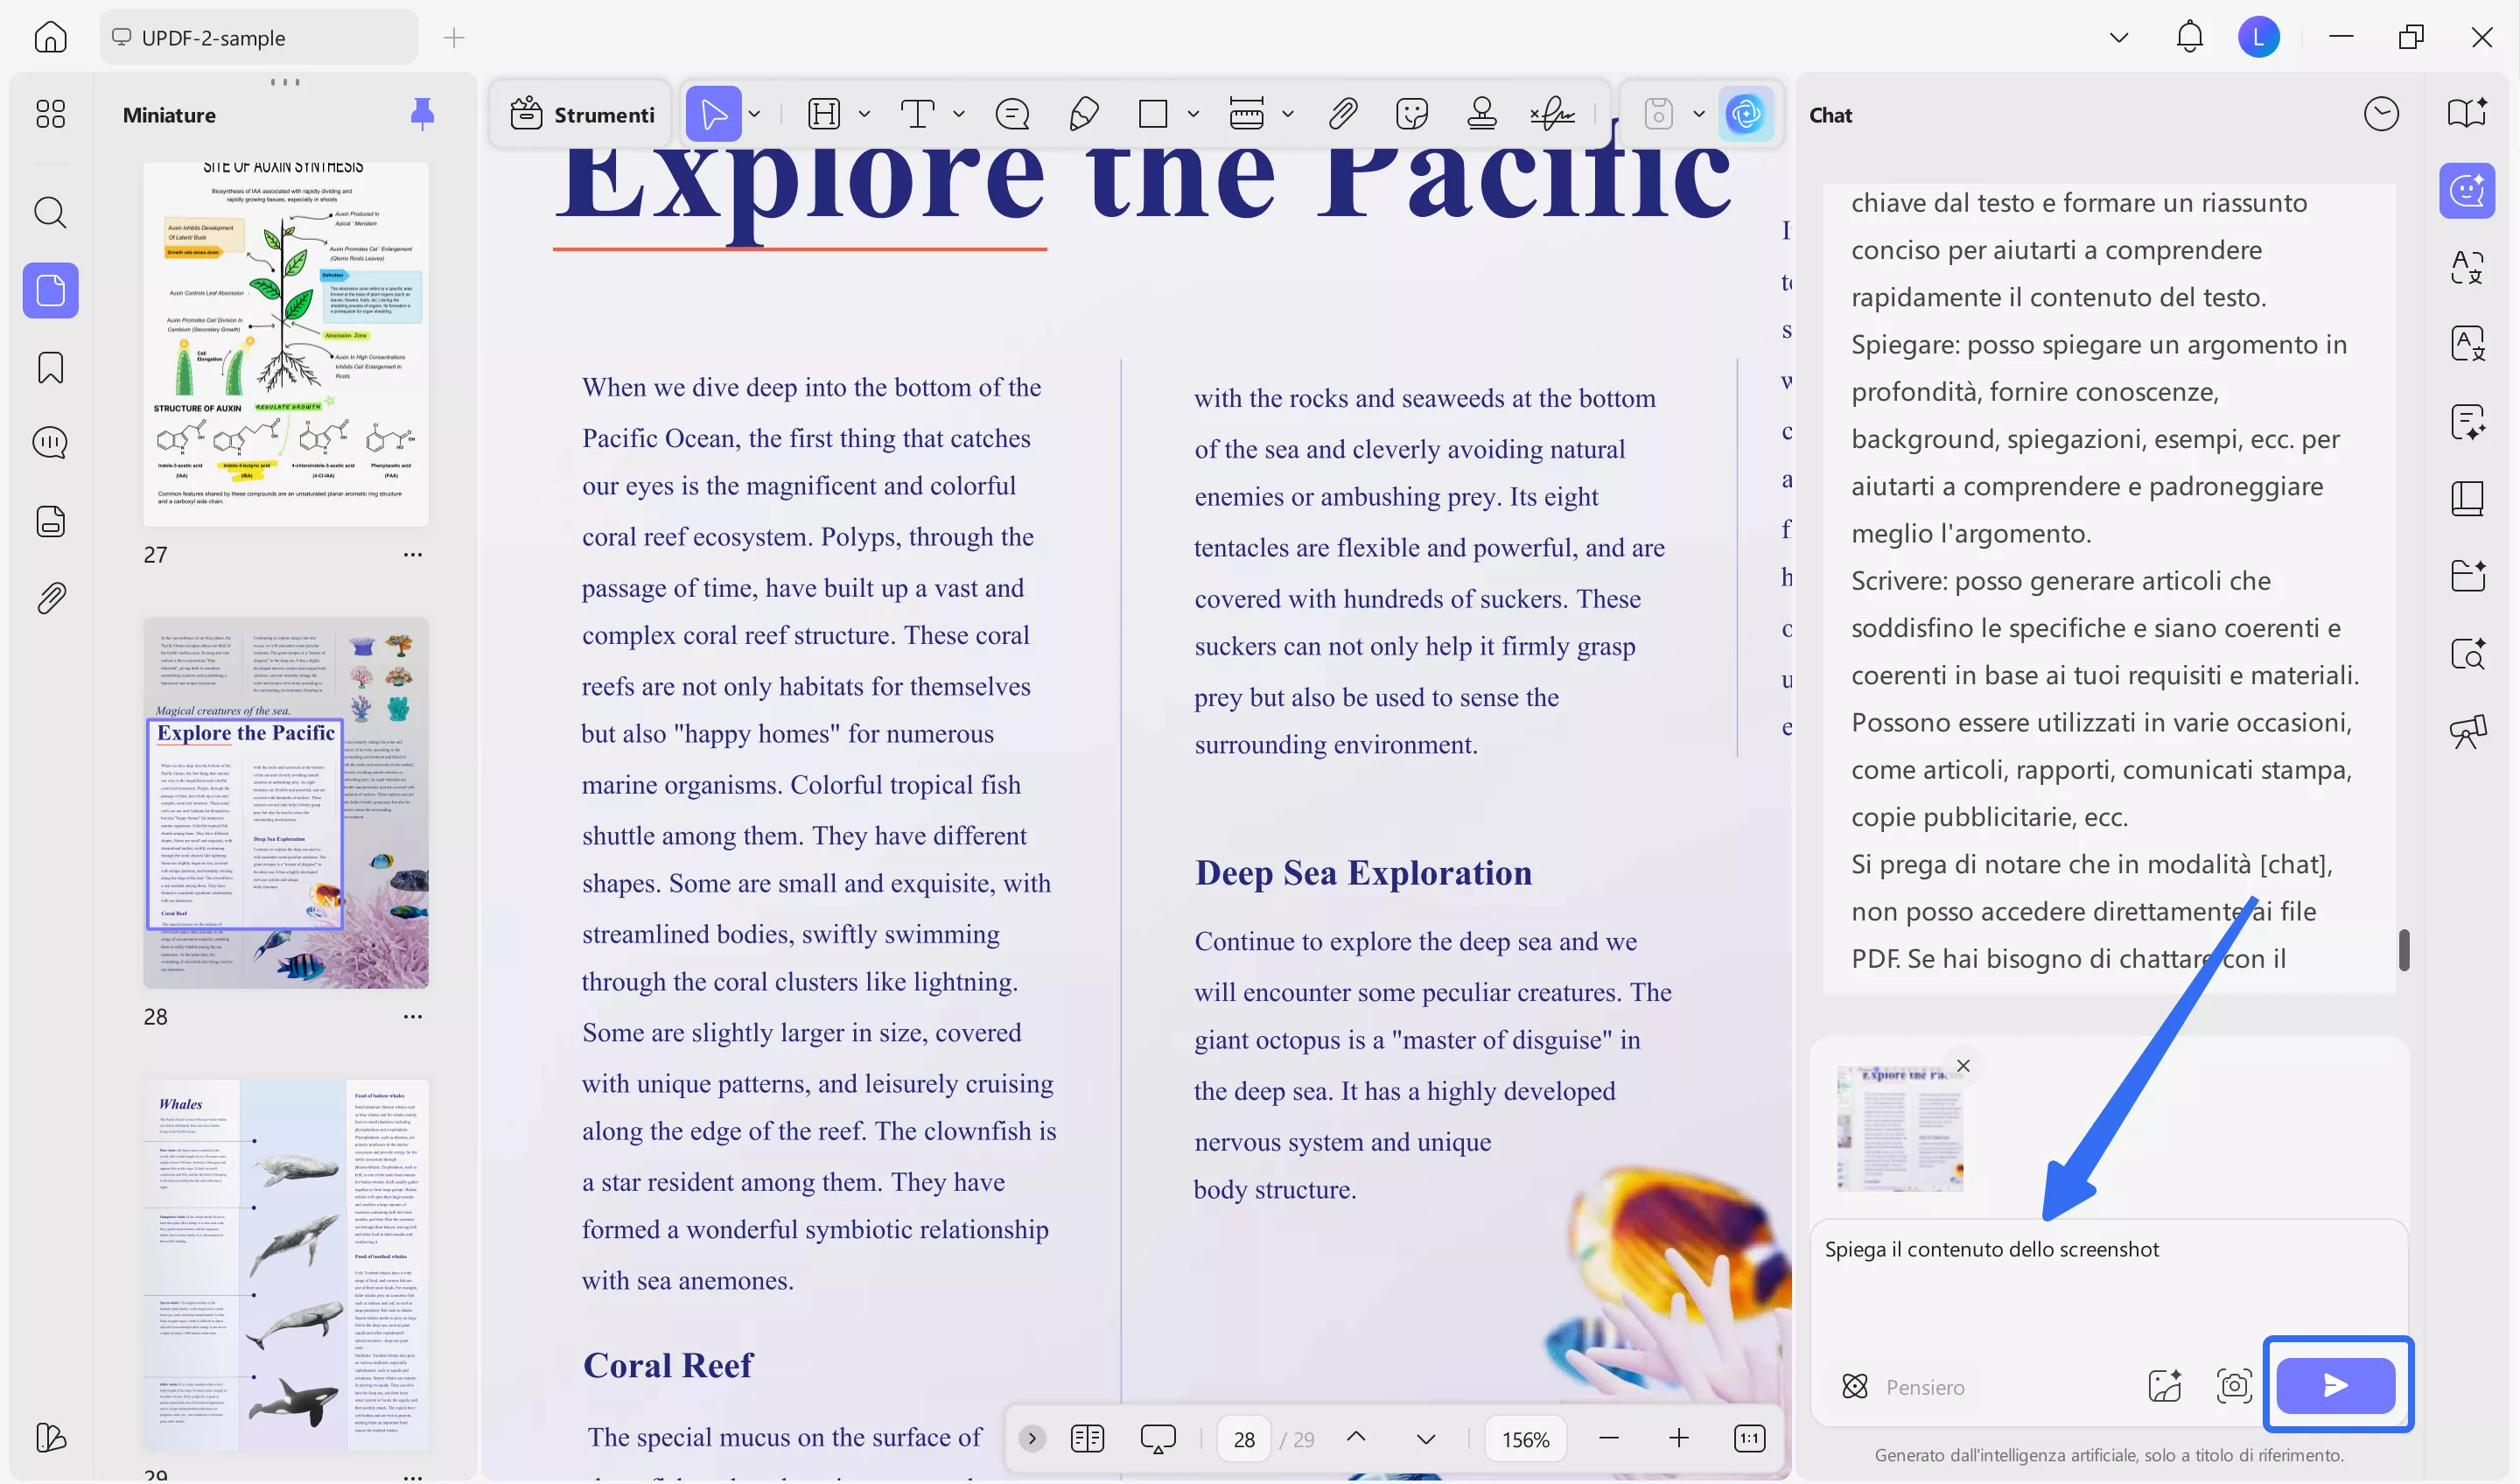Open the bookmarks panel in the left sidebar
This screenshot has height=1484, width=2520.
50,367
